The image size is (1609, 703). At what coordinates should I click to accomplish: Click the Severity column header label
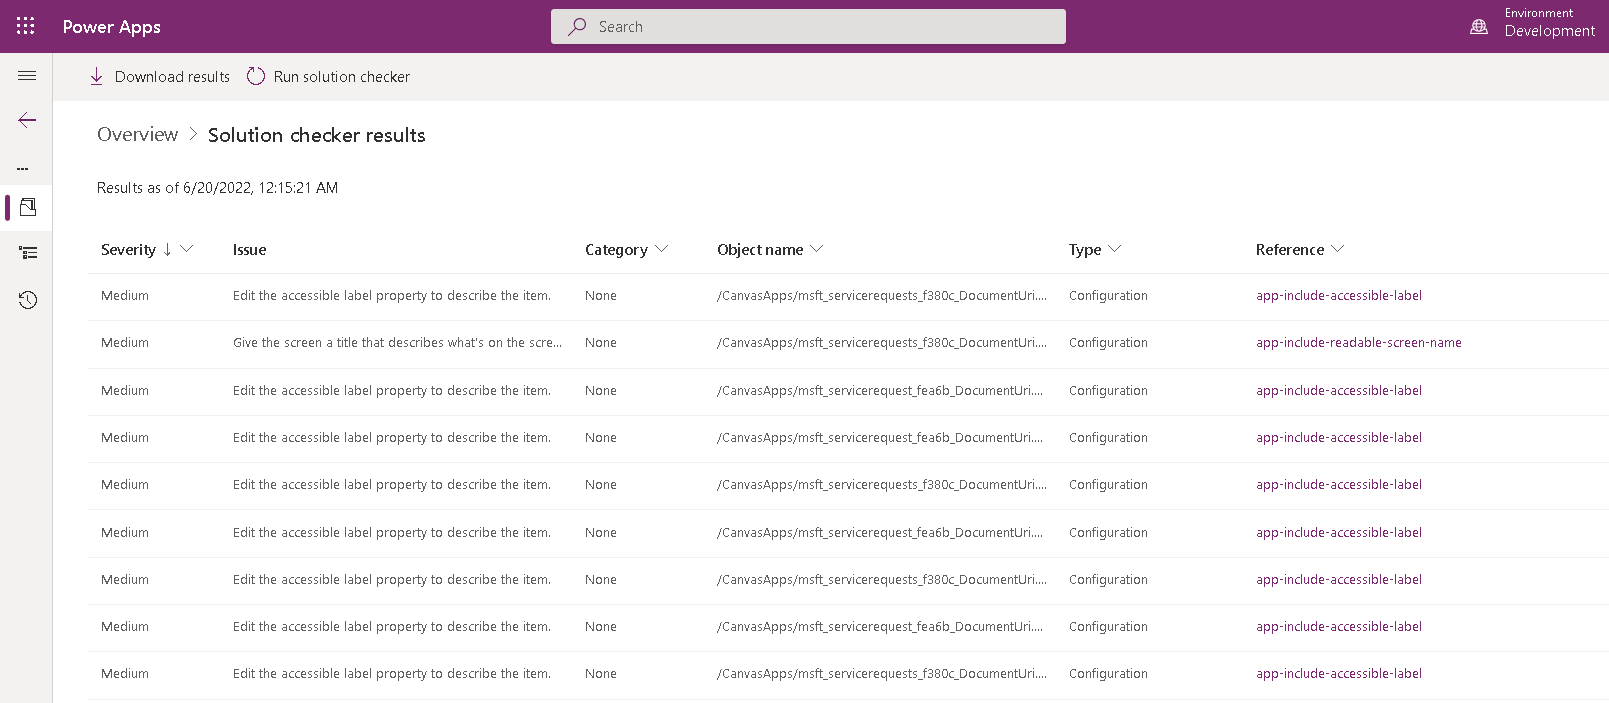point(128,250)
